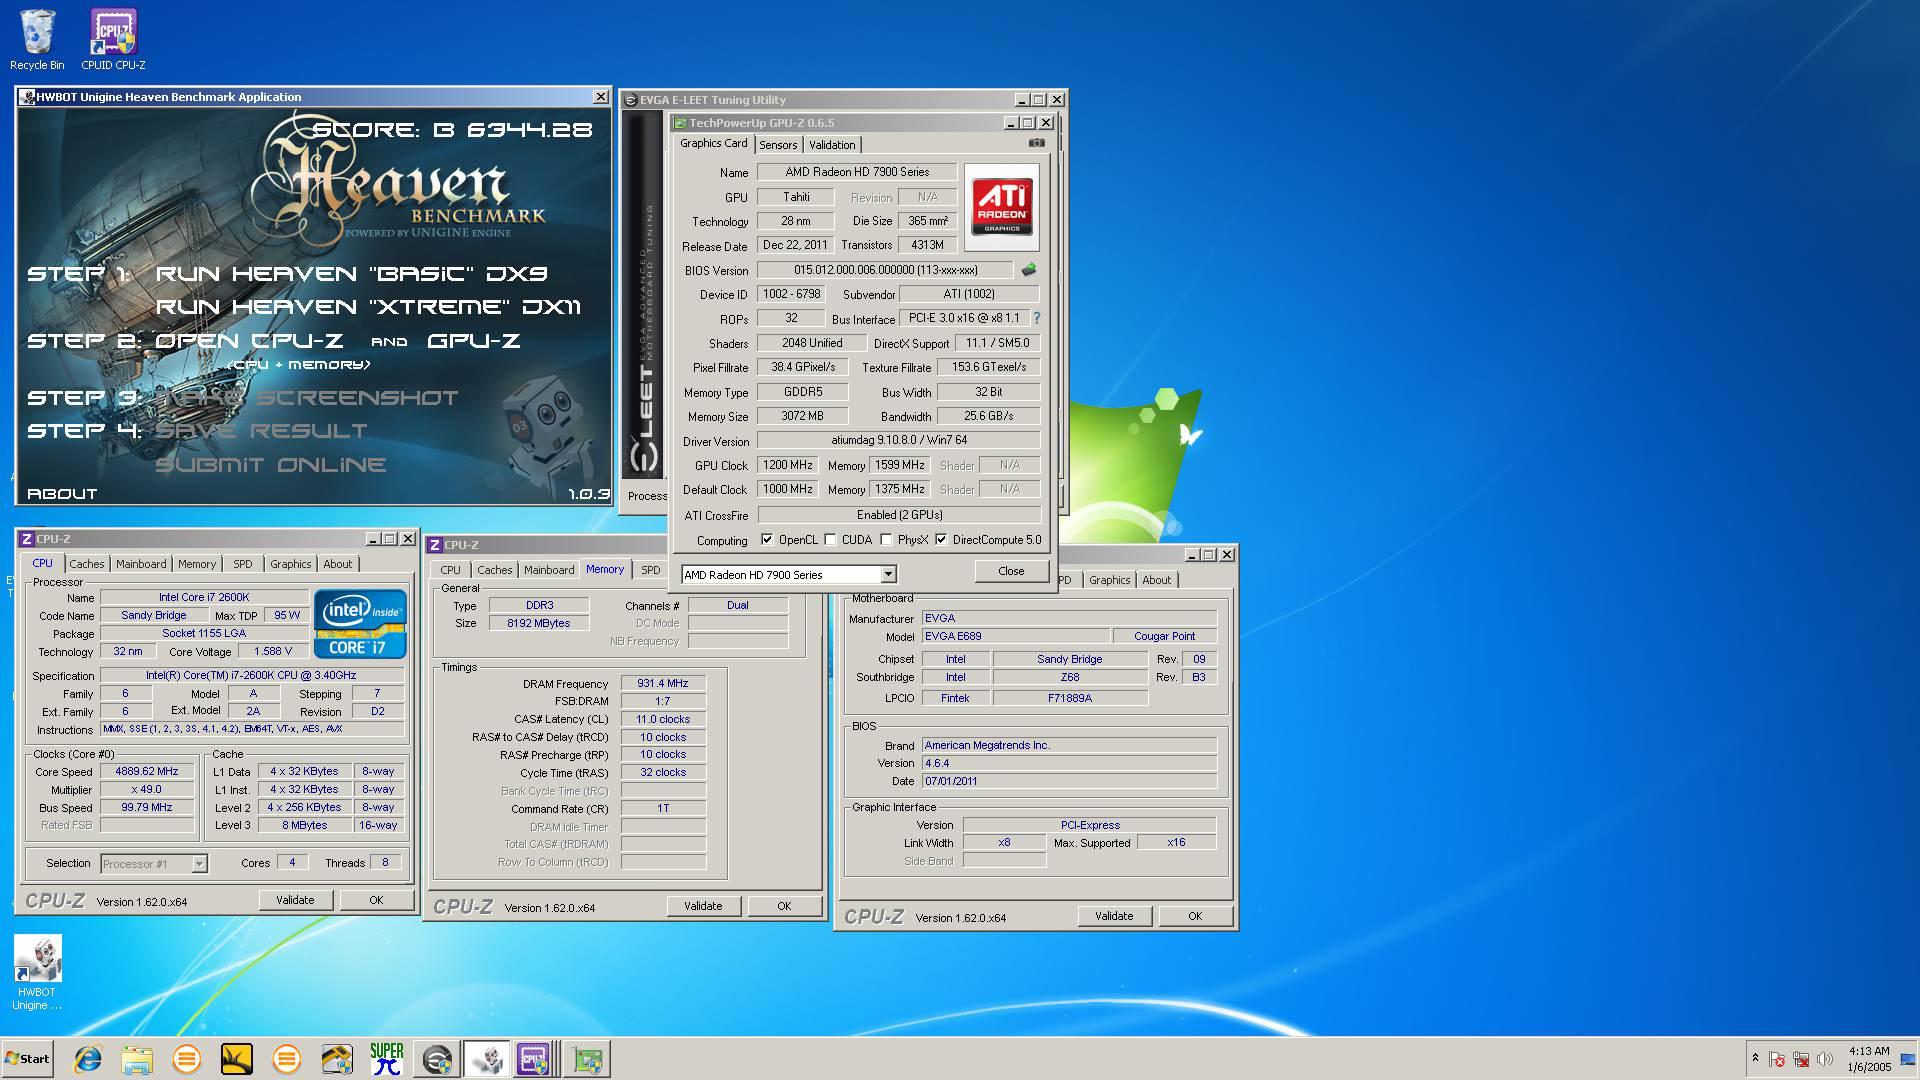Click the network disconnected tray icon
Image resolution: width=1920 pixels, height=1080 pixels.
(1801, 1059)
